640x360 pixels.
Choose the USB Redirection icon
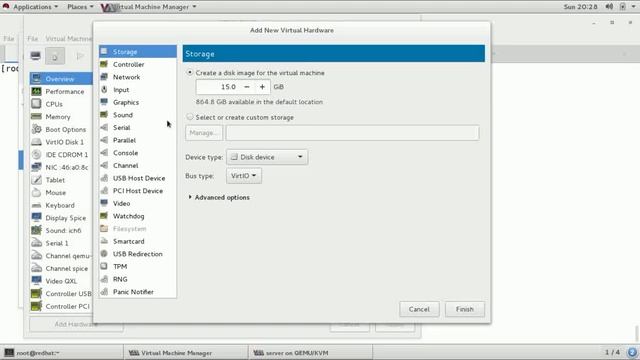click(x=104, y=254)
